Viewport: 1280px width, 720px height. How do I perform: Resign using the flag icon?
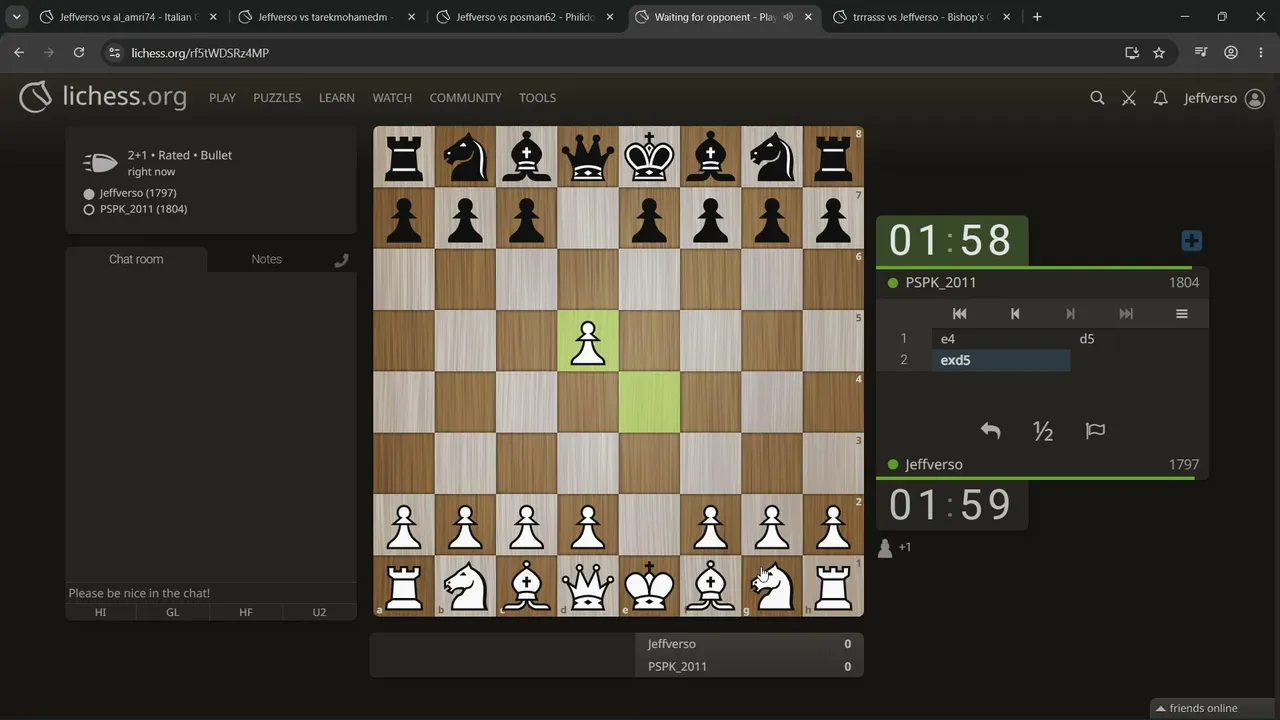point(1095,431)
